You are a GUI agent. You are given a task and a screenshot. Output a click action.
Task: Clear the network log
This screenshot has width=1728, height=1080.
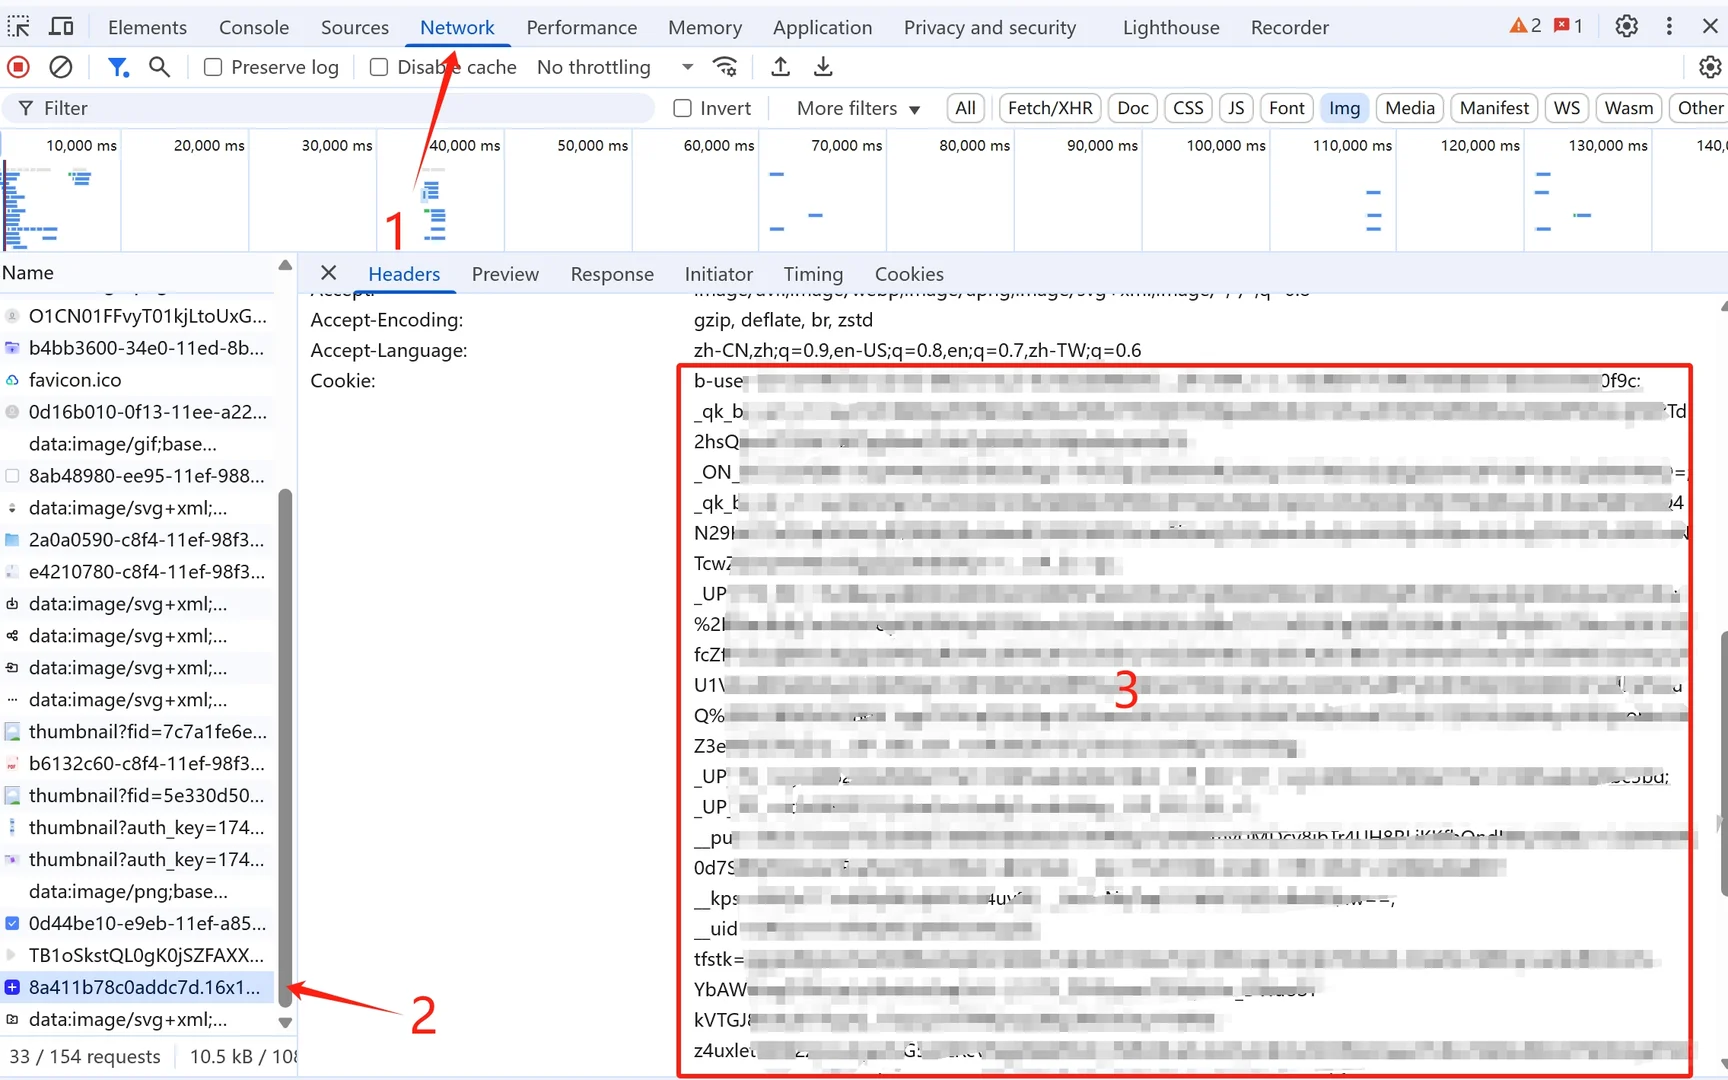61,67
